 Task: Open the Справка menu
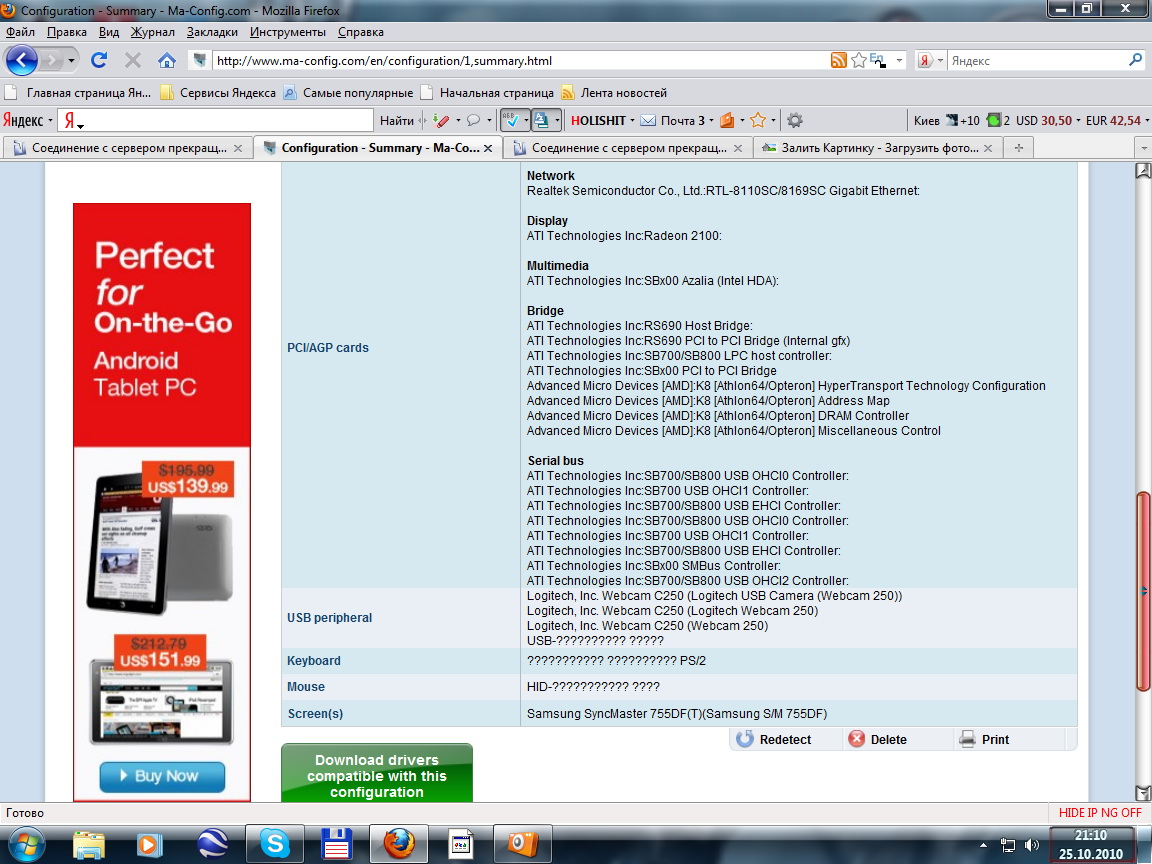tap(361, 32)
